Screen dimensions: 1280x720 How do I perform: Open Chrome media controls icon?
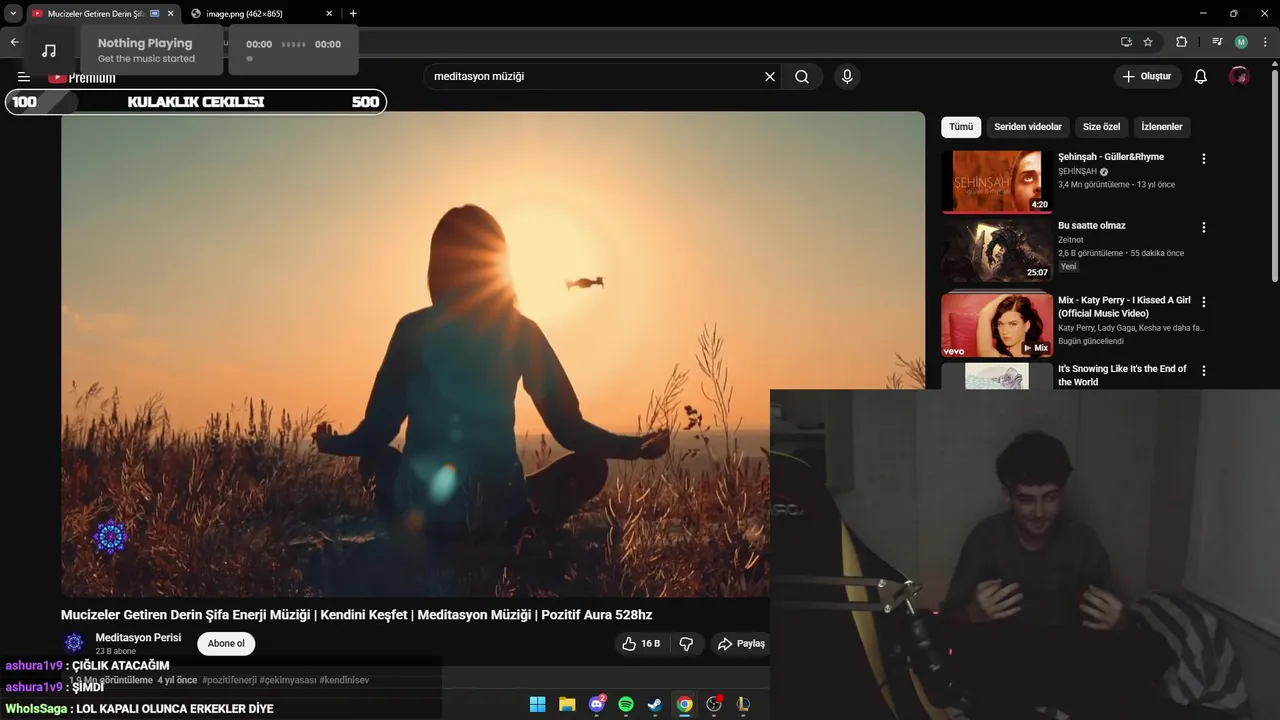click(1217, 42)
